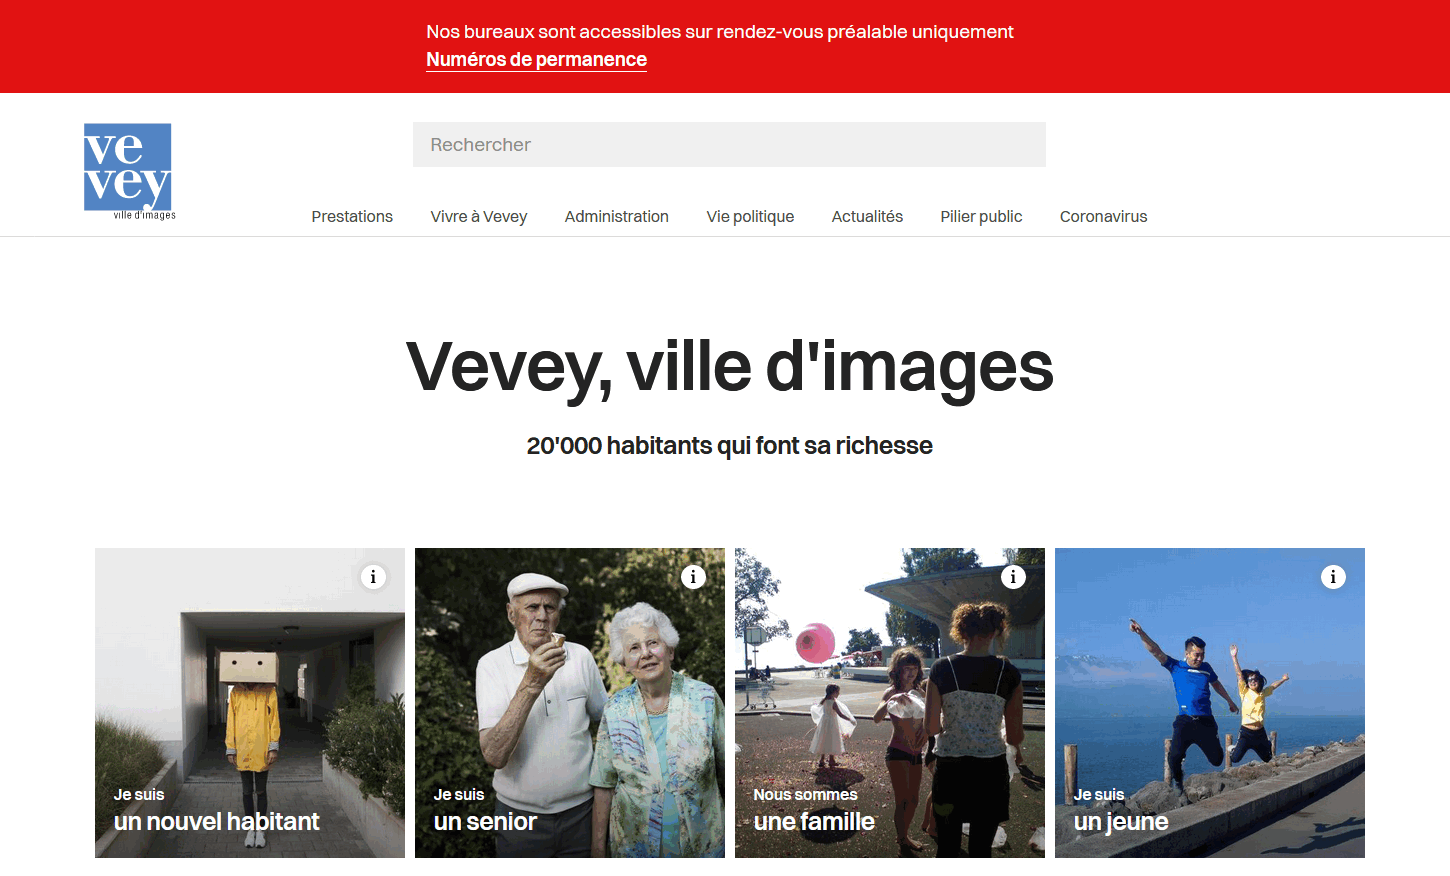
Task: Select the 'un senior' photo card
Action: (570, 703)
